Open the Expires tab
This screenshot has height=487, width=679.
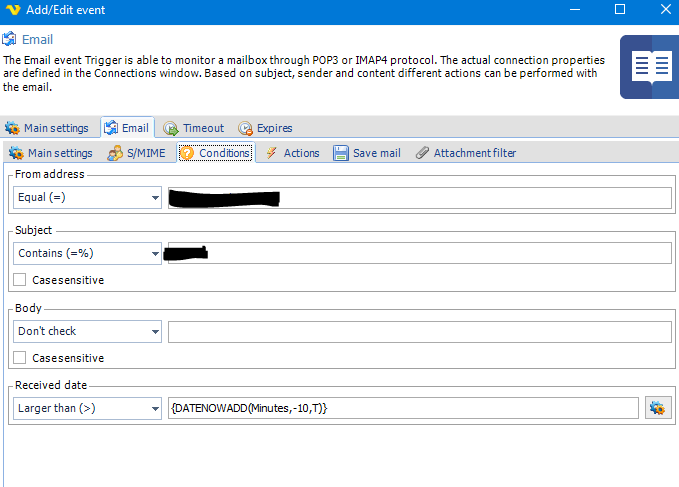[265, 128]
